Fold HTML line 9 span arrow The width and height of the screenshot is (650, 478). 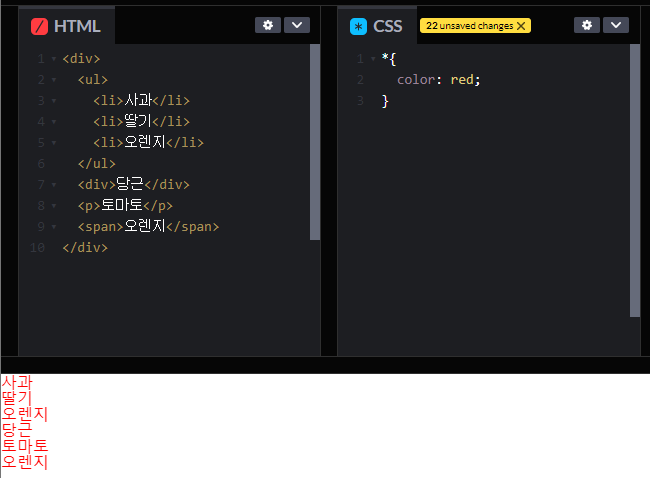point(54,227)
